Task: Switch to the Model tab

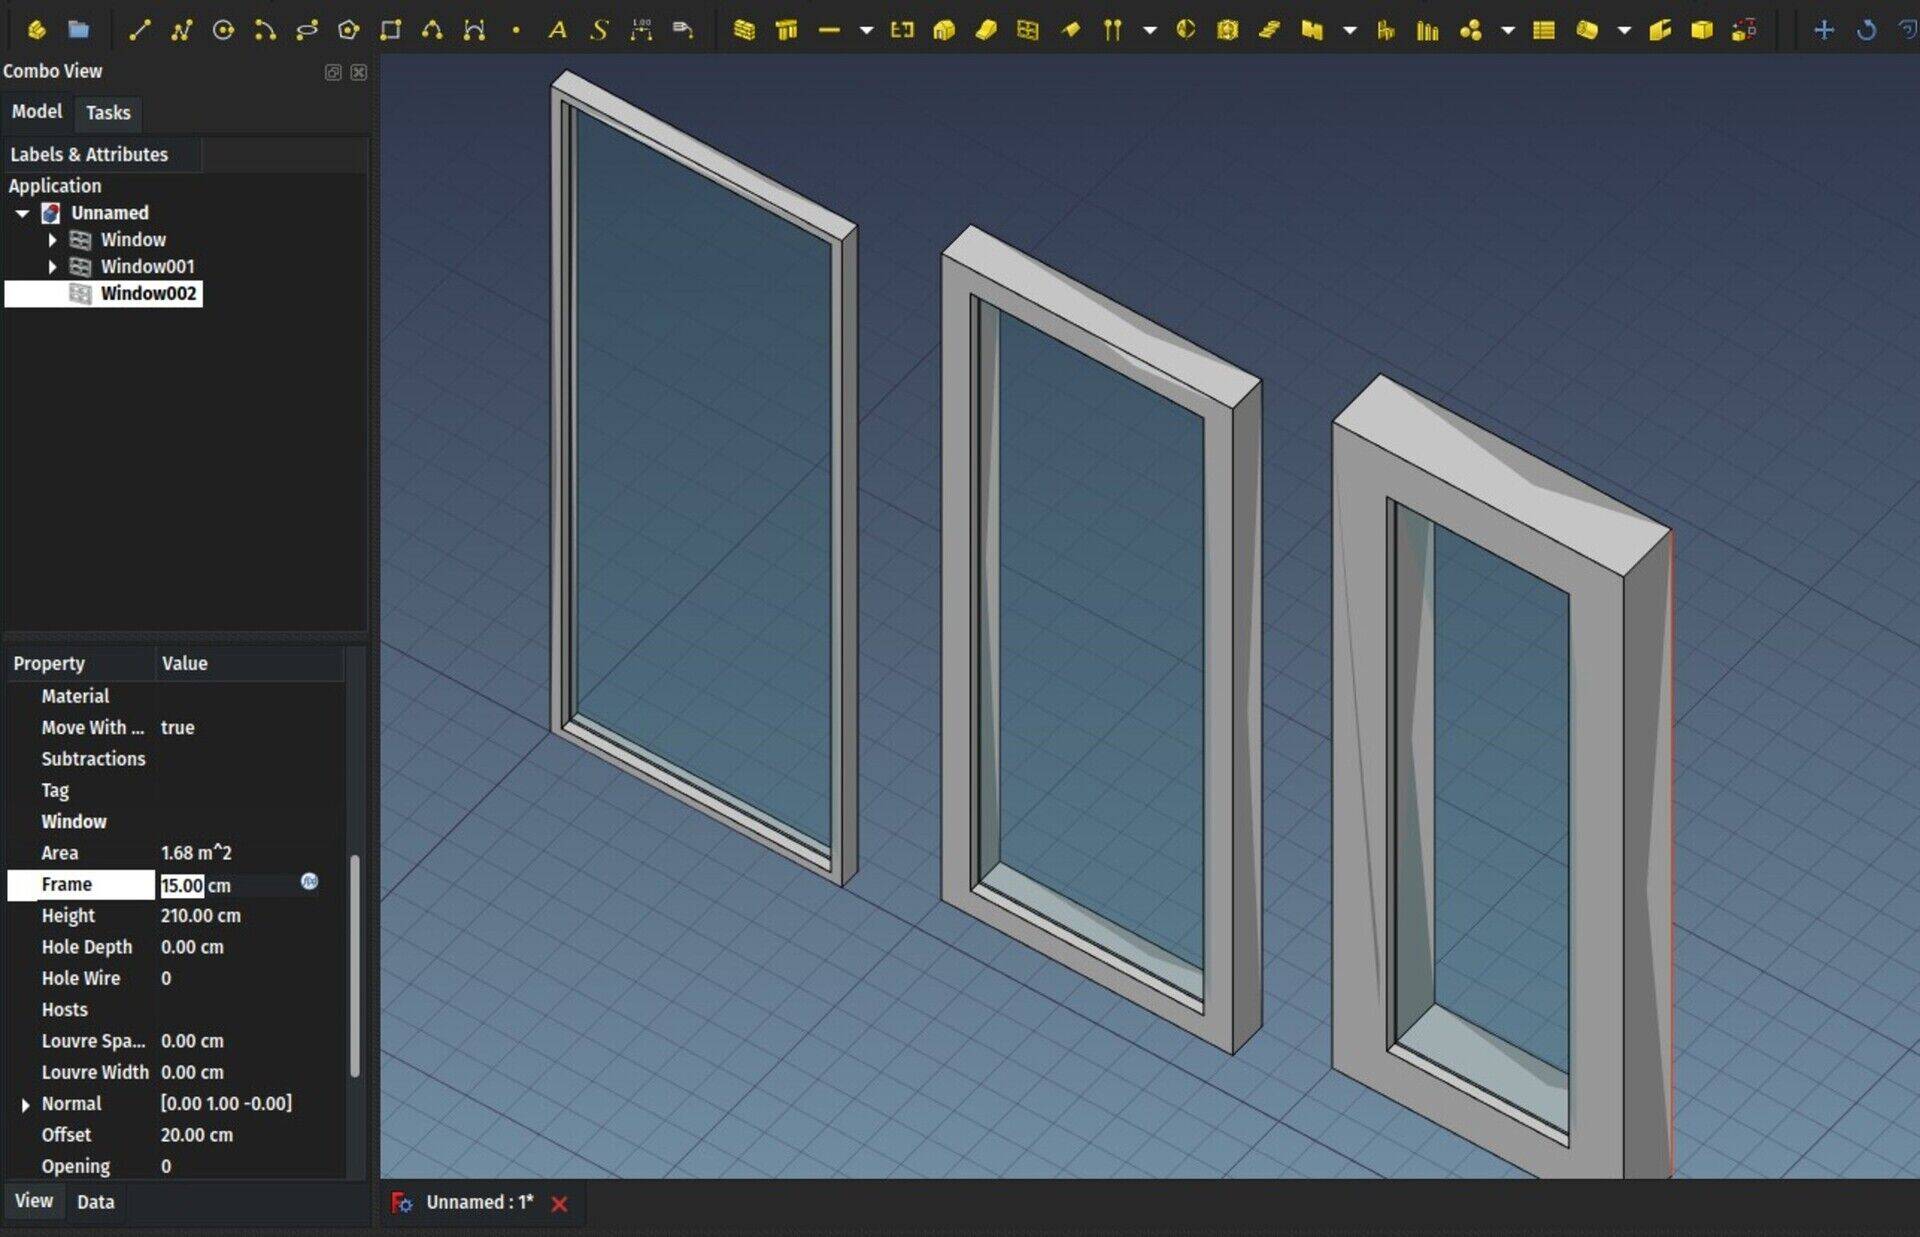Action: point(36,112)
